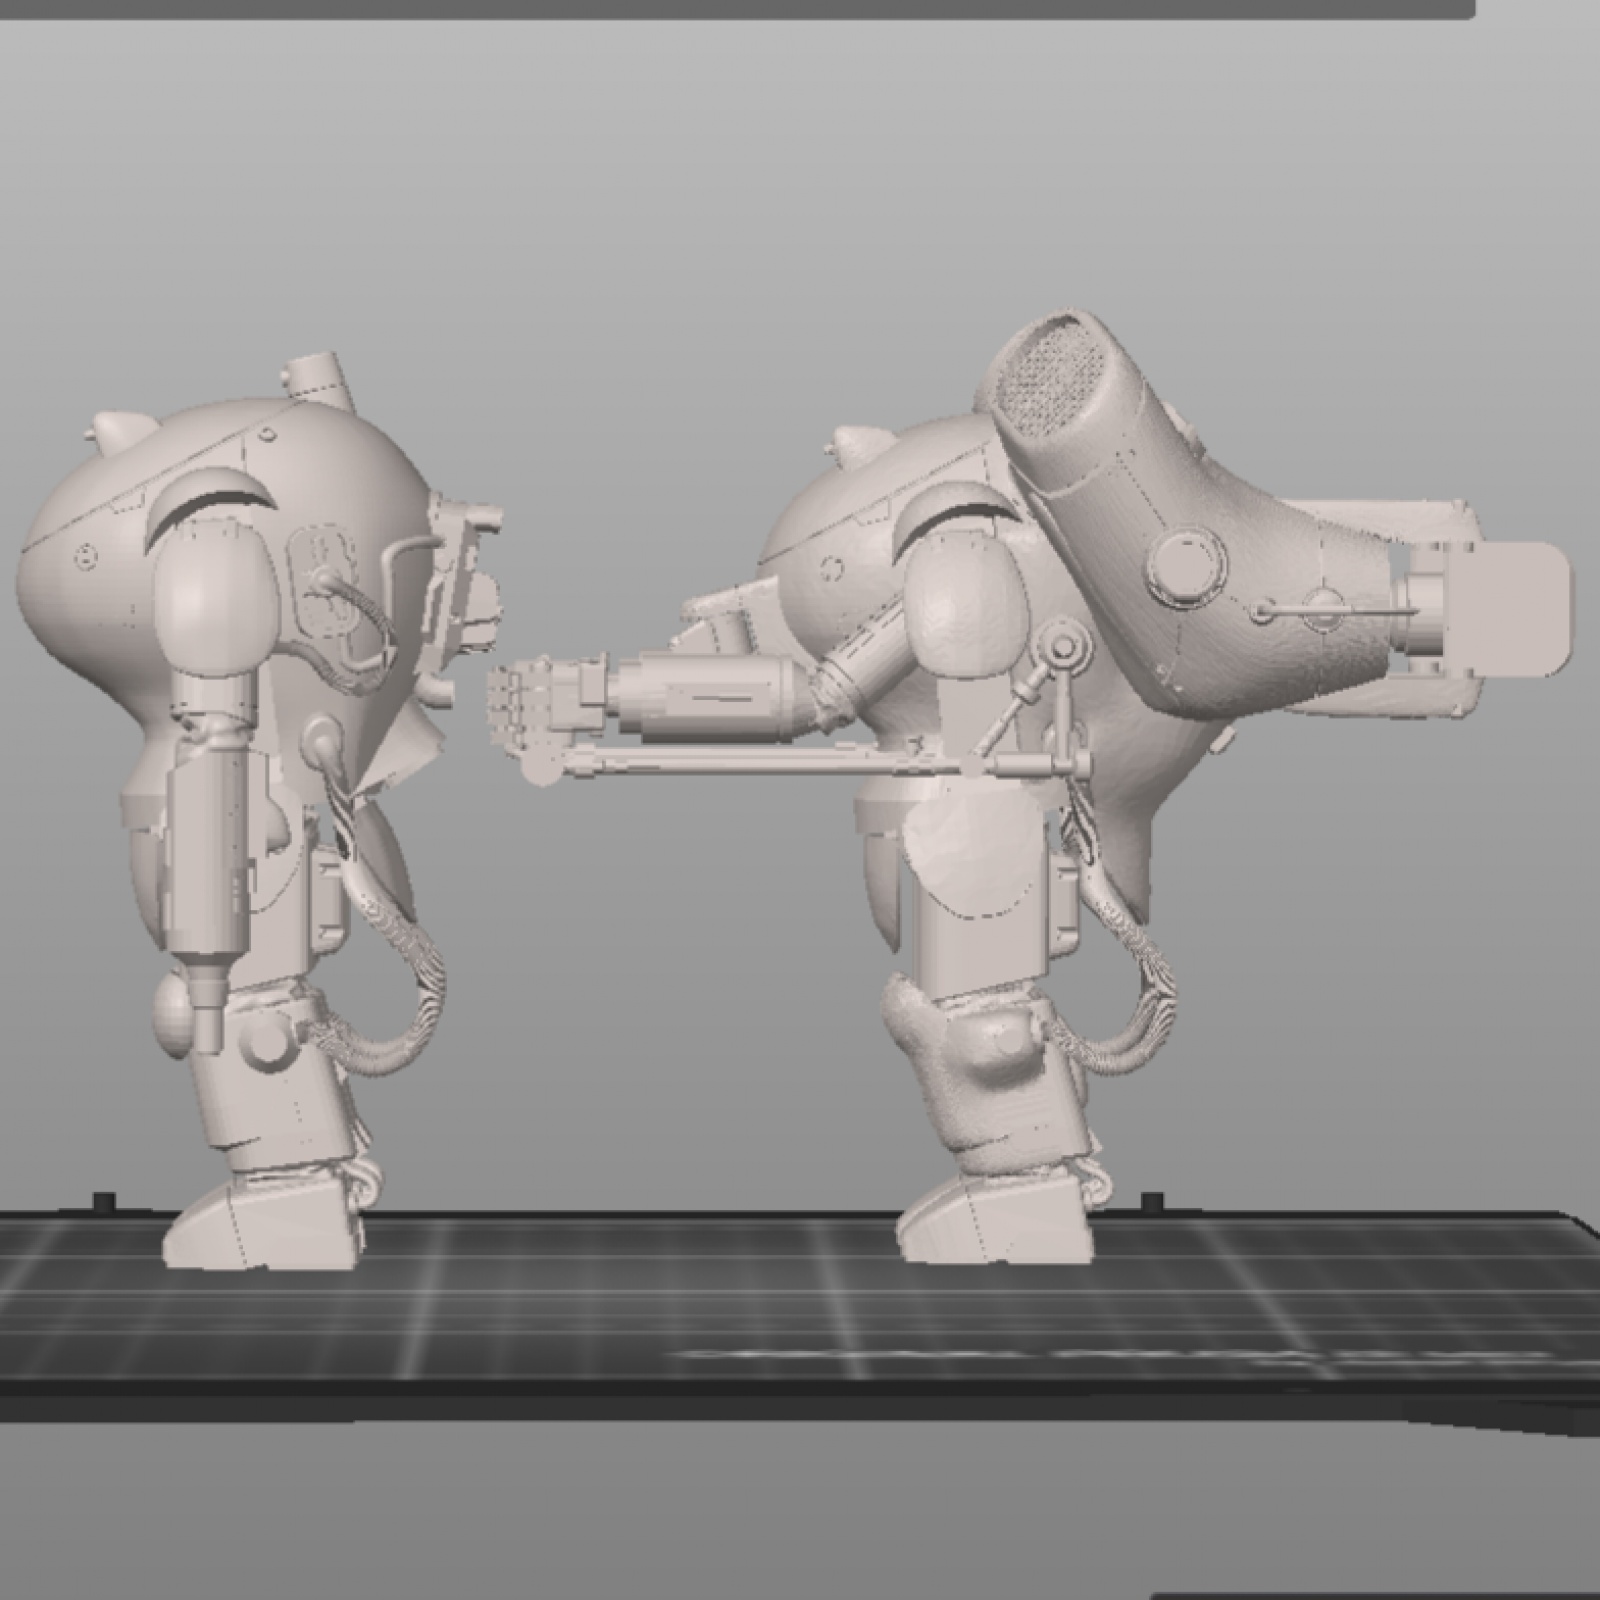Click the blurred label on the build plate
This screenshot has width=1600, height=1600.
click(1100, 1359)
